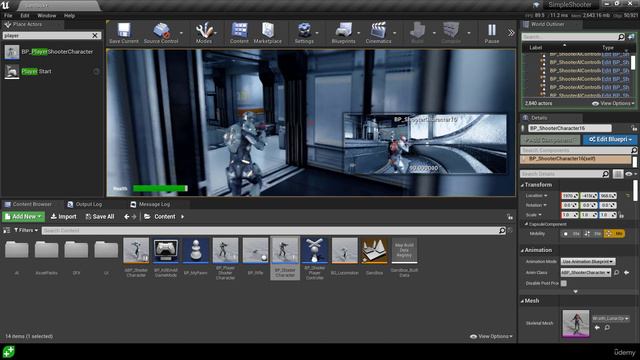
Task: Select Player Start in Place Actors
Action: tap(51, 71)
